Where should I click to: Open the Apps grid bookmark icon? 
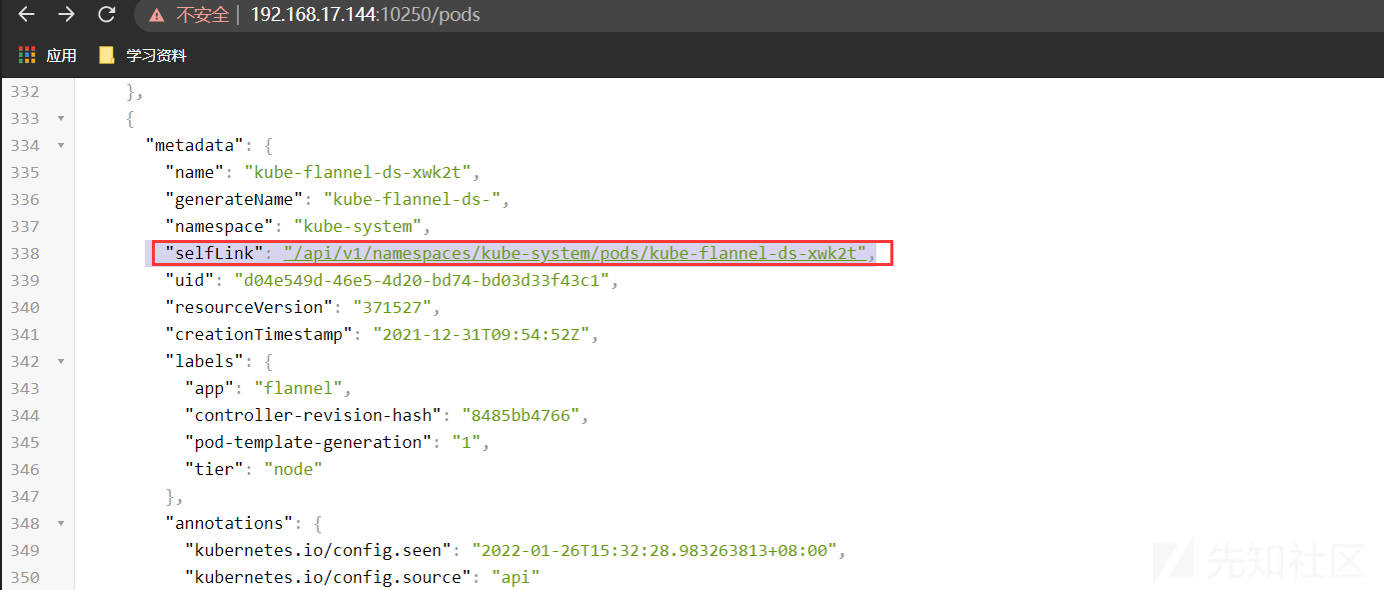click(27, 55)
